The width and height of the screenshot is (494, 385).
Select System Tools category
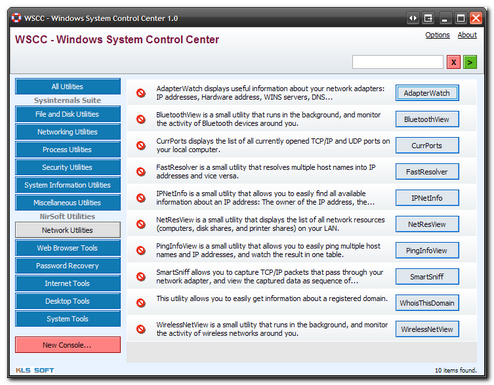(x=68, y=319)
